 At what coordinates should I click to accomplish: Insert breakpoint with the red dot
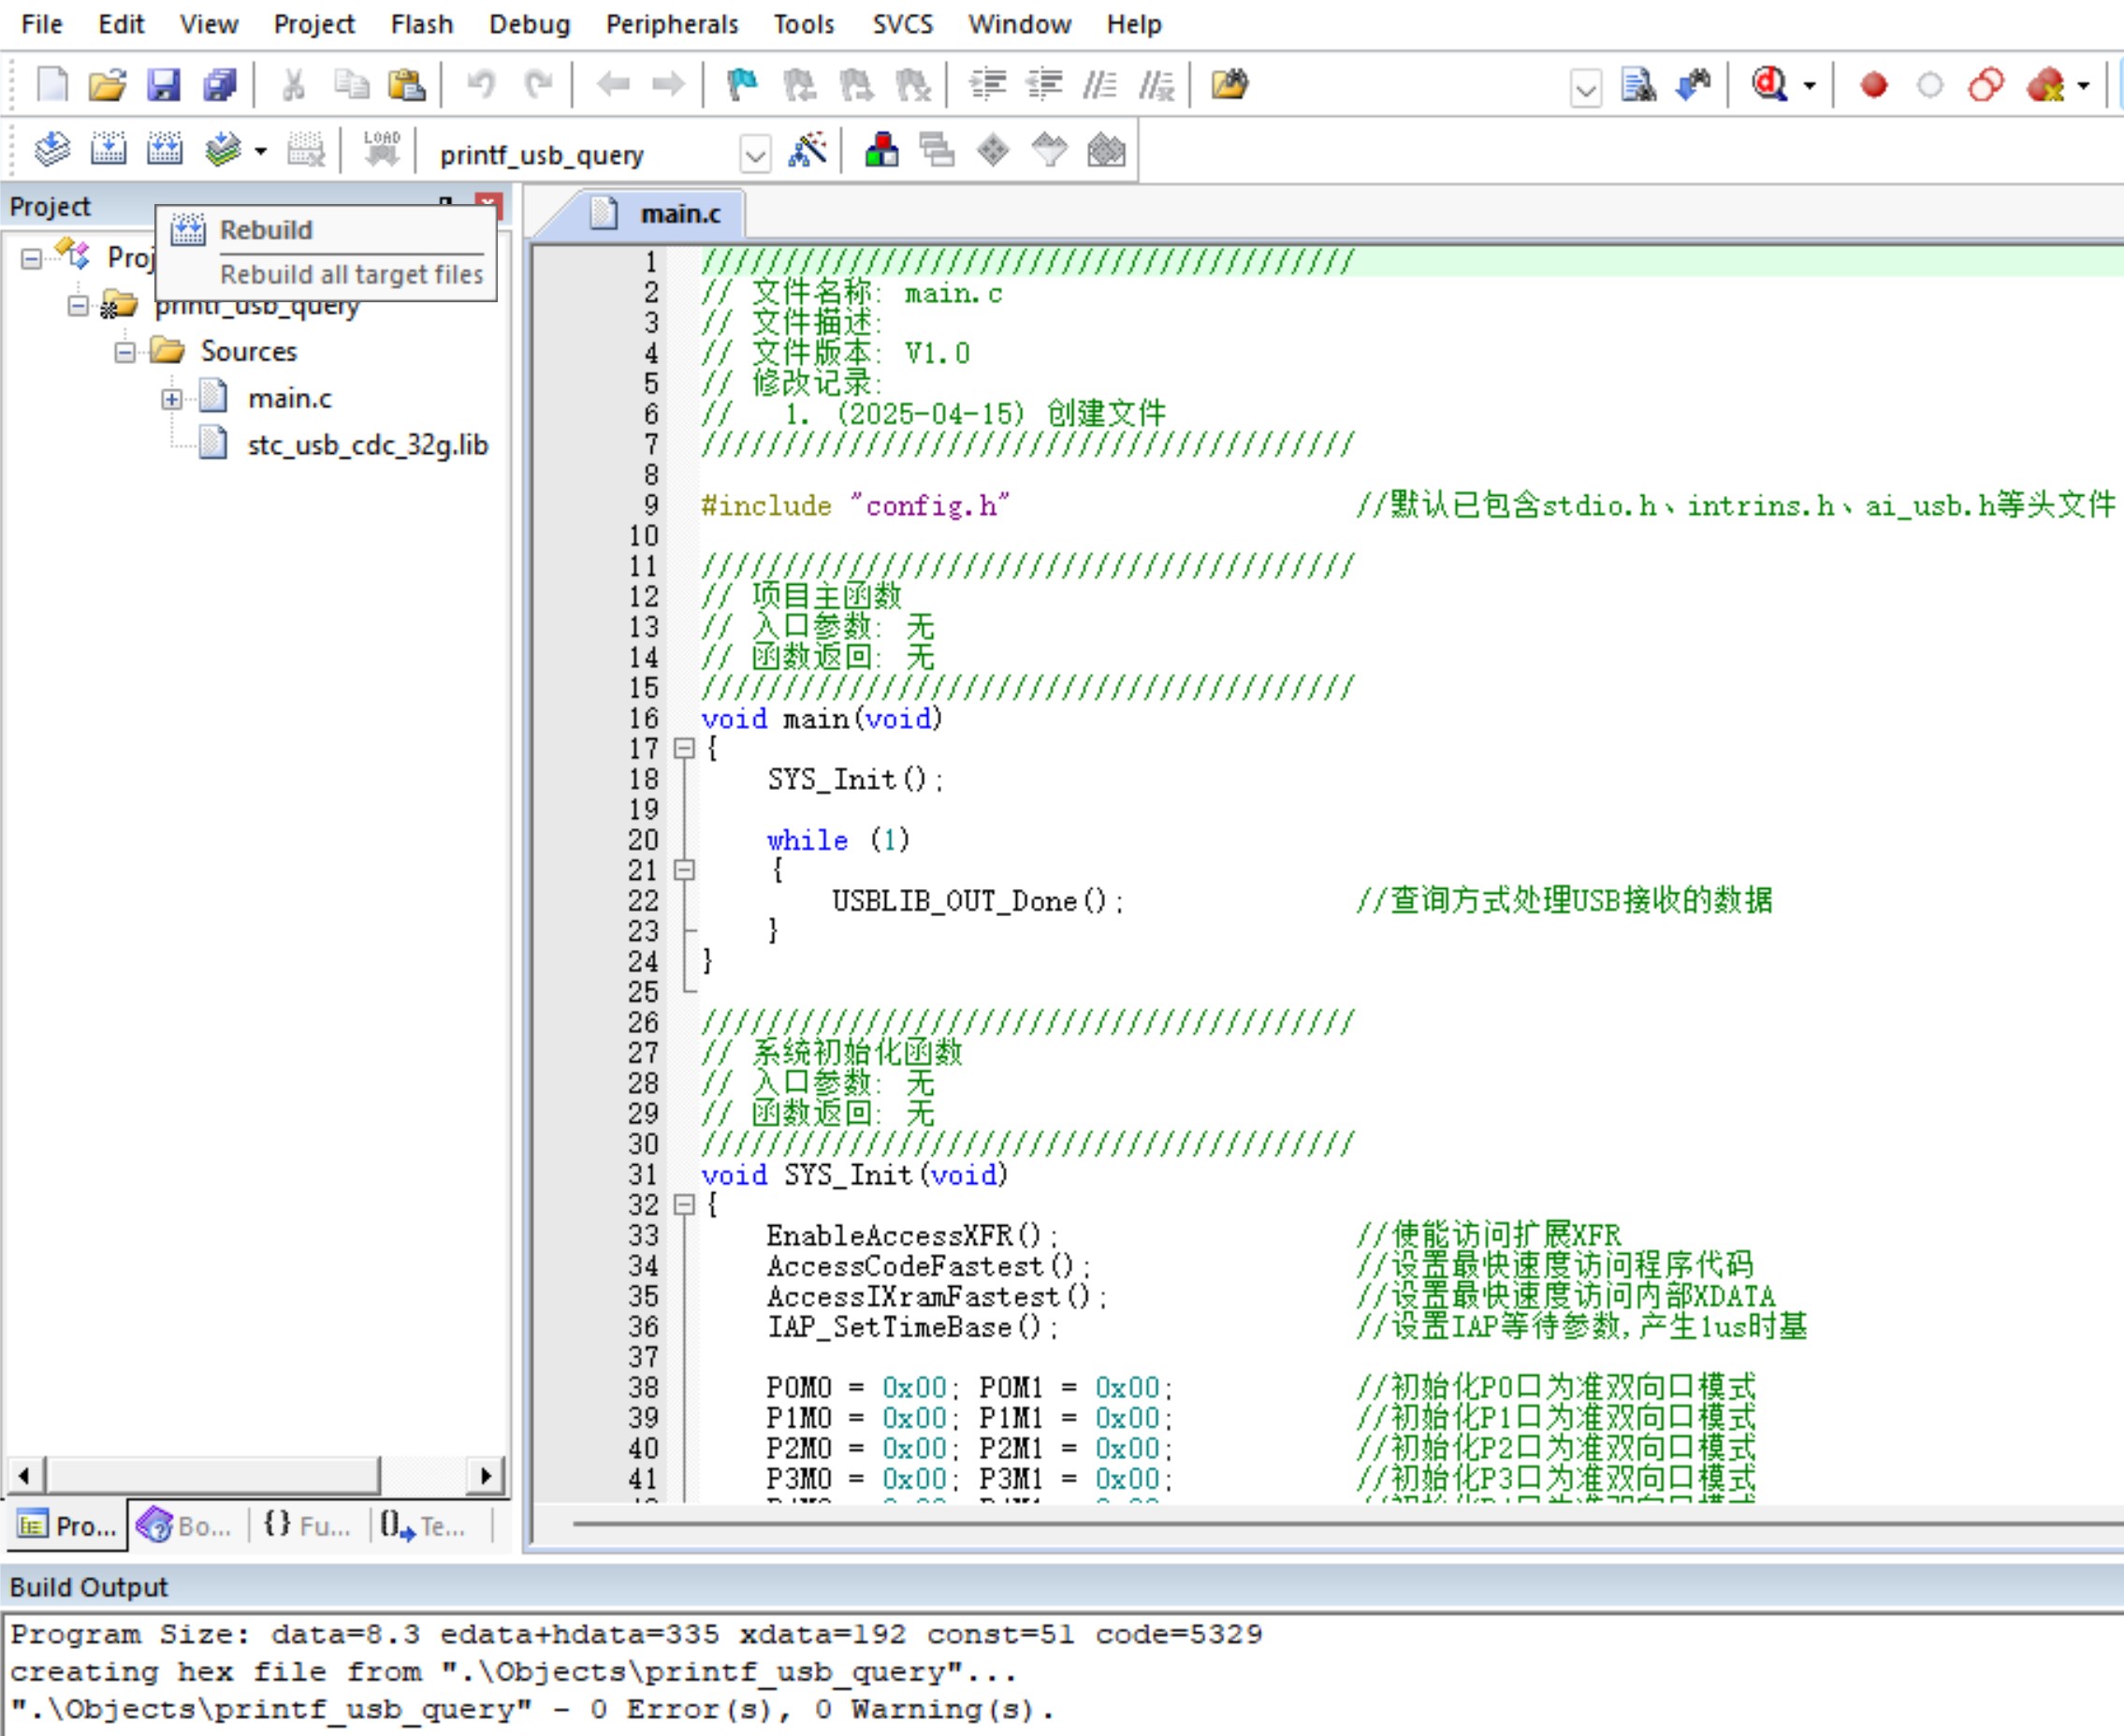(1874, 85)
